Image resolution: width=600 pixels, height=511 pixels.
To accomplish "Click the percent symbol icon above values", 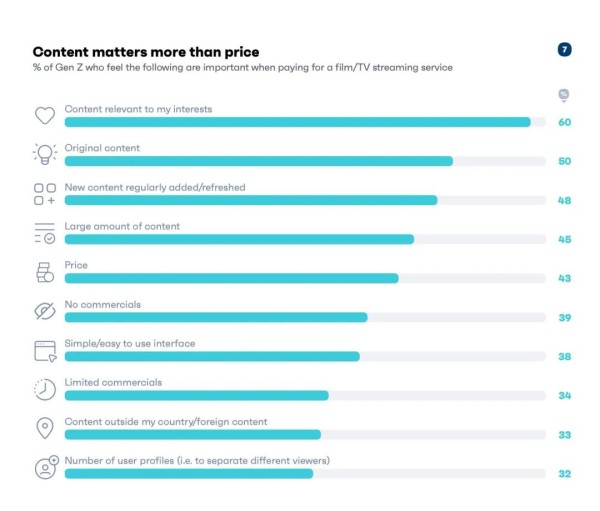I will pos(564,96).
